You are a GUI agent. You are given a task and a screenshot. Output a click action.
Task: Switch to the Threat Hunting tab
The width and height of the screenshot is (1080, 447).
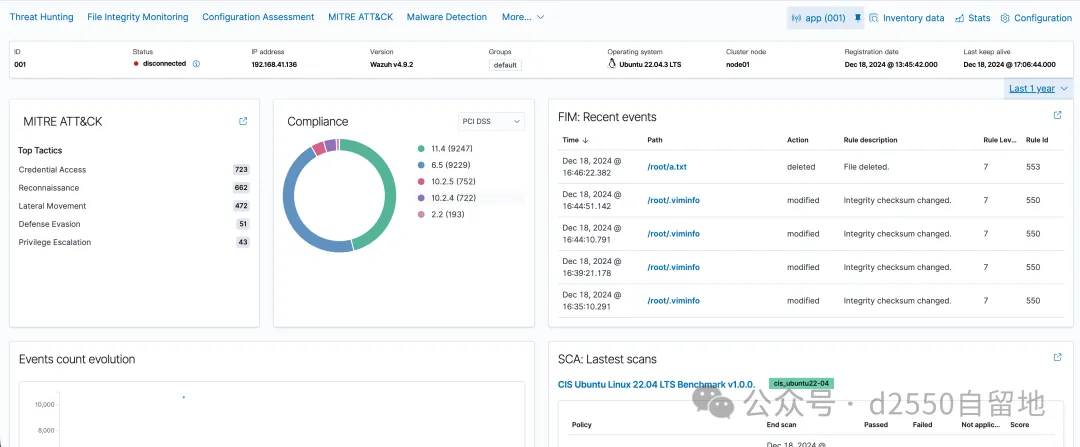point(41,17)
